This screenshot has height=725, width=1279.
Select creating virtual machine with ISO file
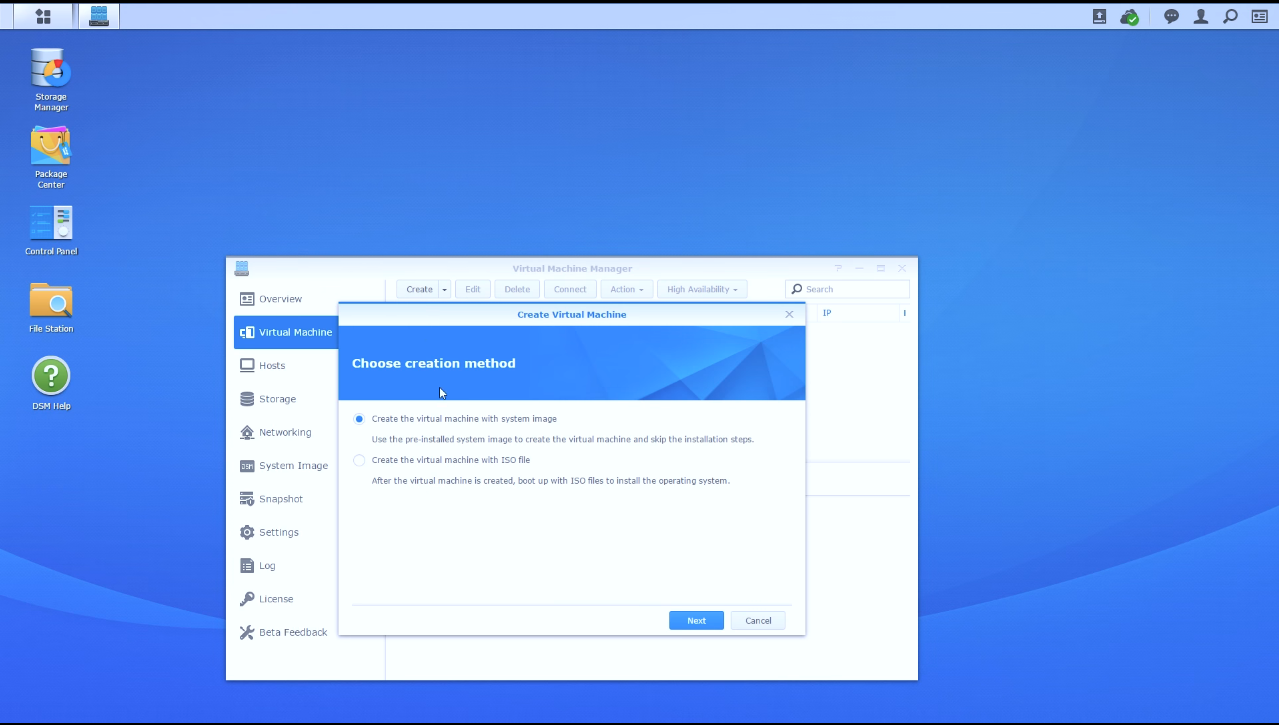pos(359,460)
